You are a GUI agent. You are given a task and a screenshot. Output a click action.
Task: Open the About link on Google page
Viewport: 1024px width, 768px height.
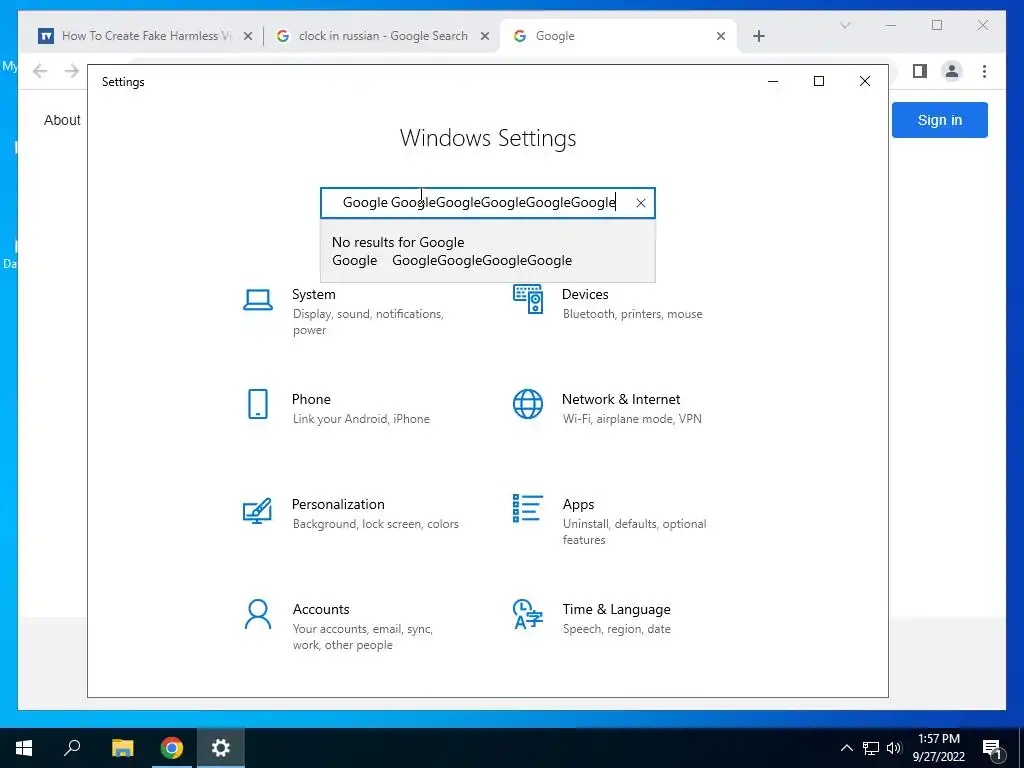62,120
